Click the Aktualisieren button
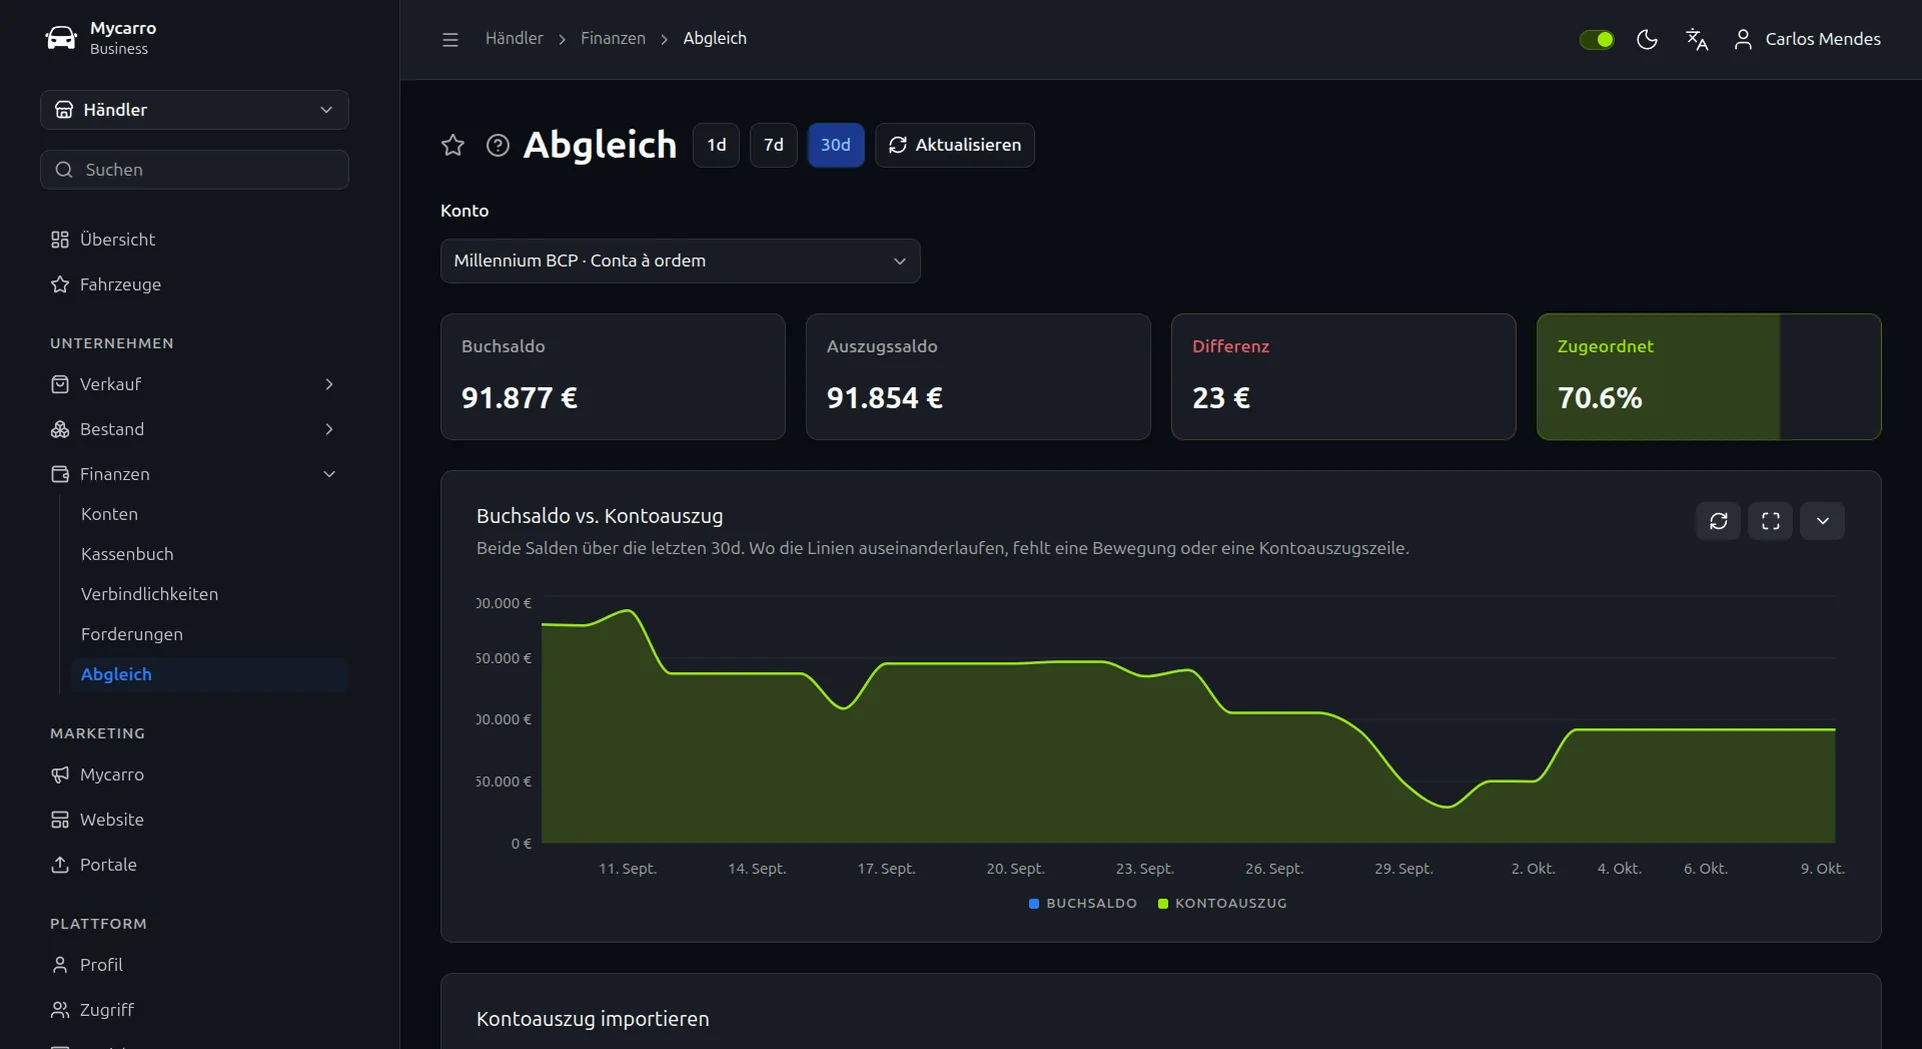Screen dimensions: 1922x1049 coord(954,145)
